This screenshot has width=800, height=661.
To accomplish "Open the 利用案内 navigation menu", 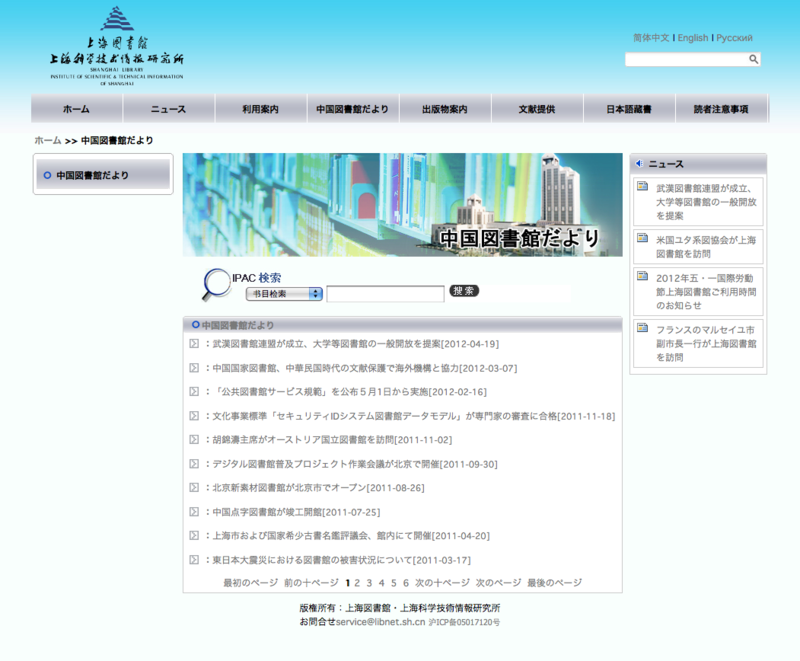I will 258,108.
